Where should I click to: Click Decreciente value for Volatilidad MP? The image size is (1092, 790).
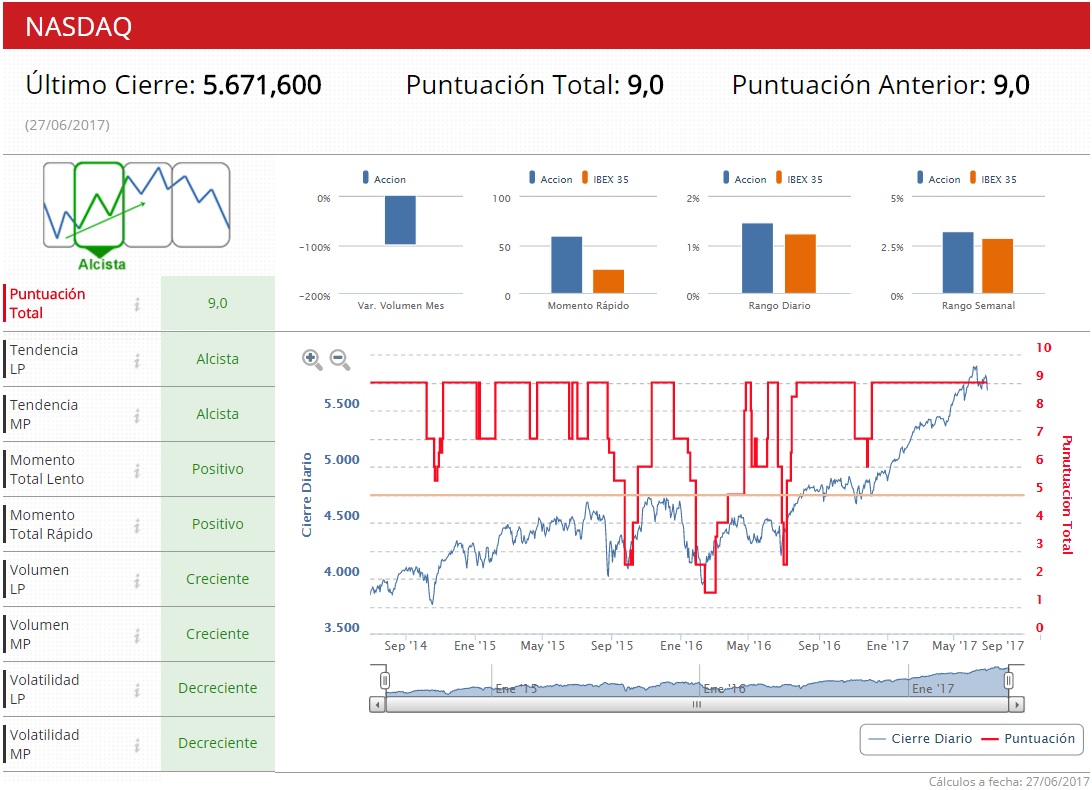click(x=217, y=743)
